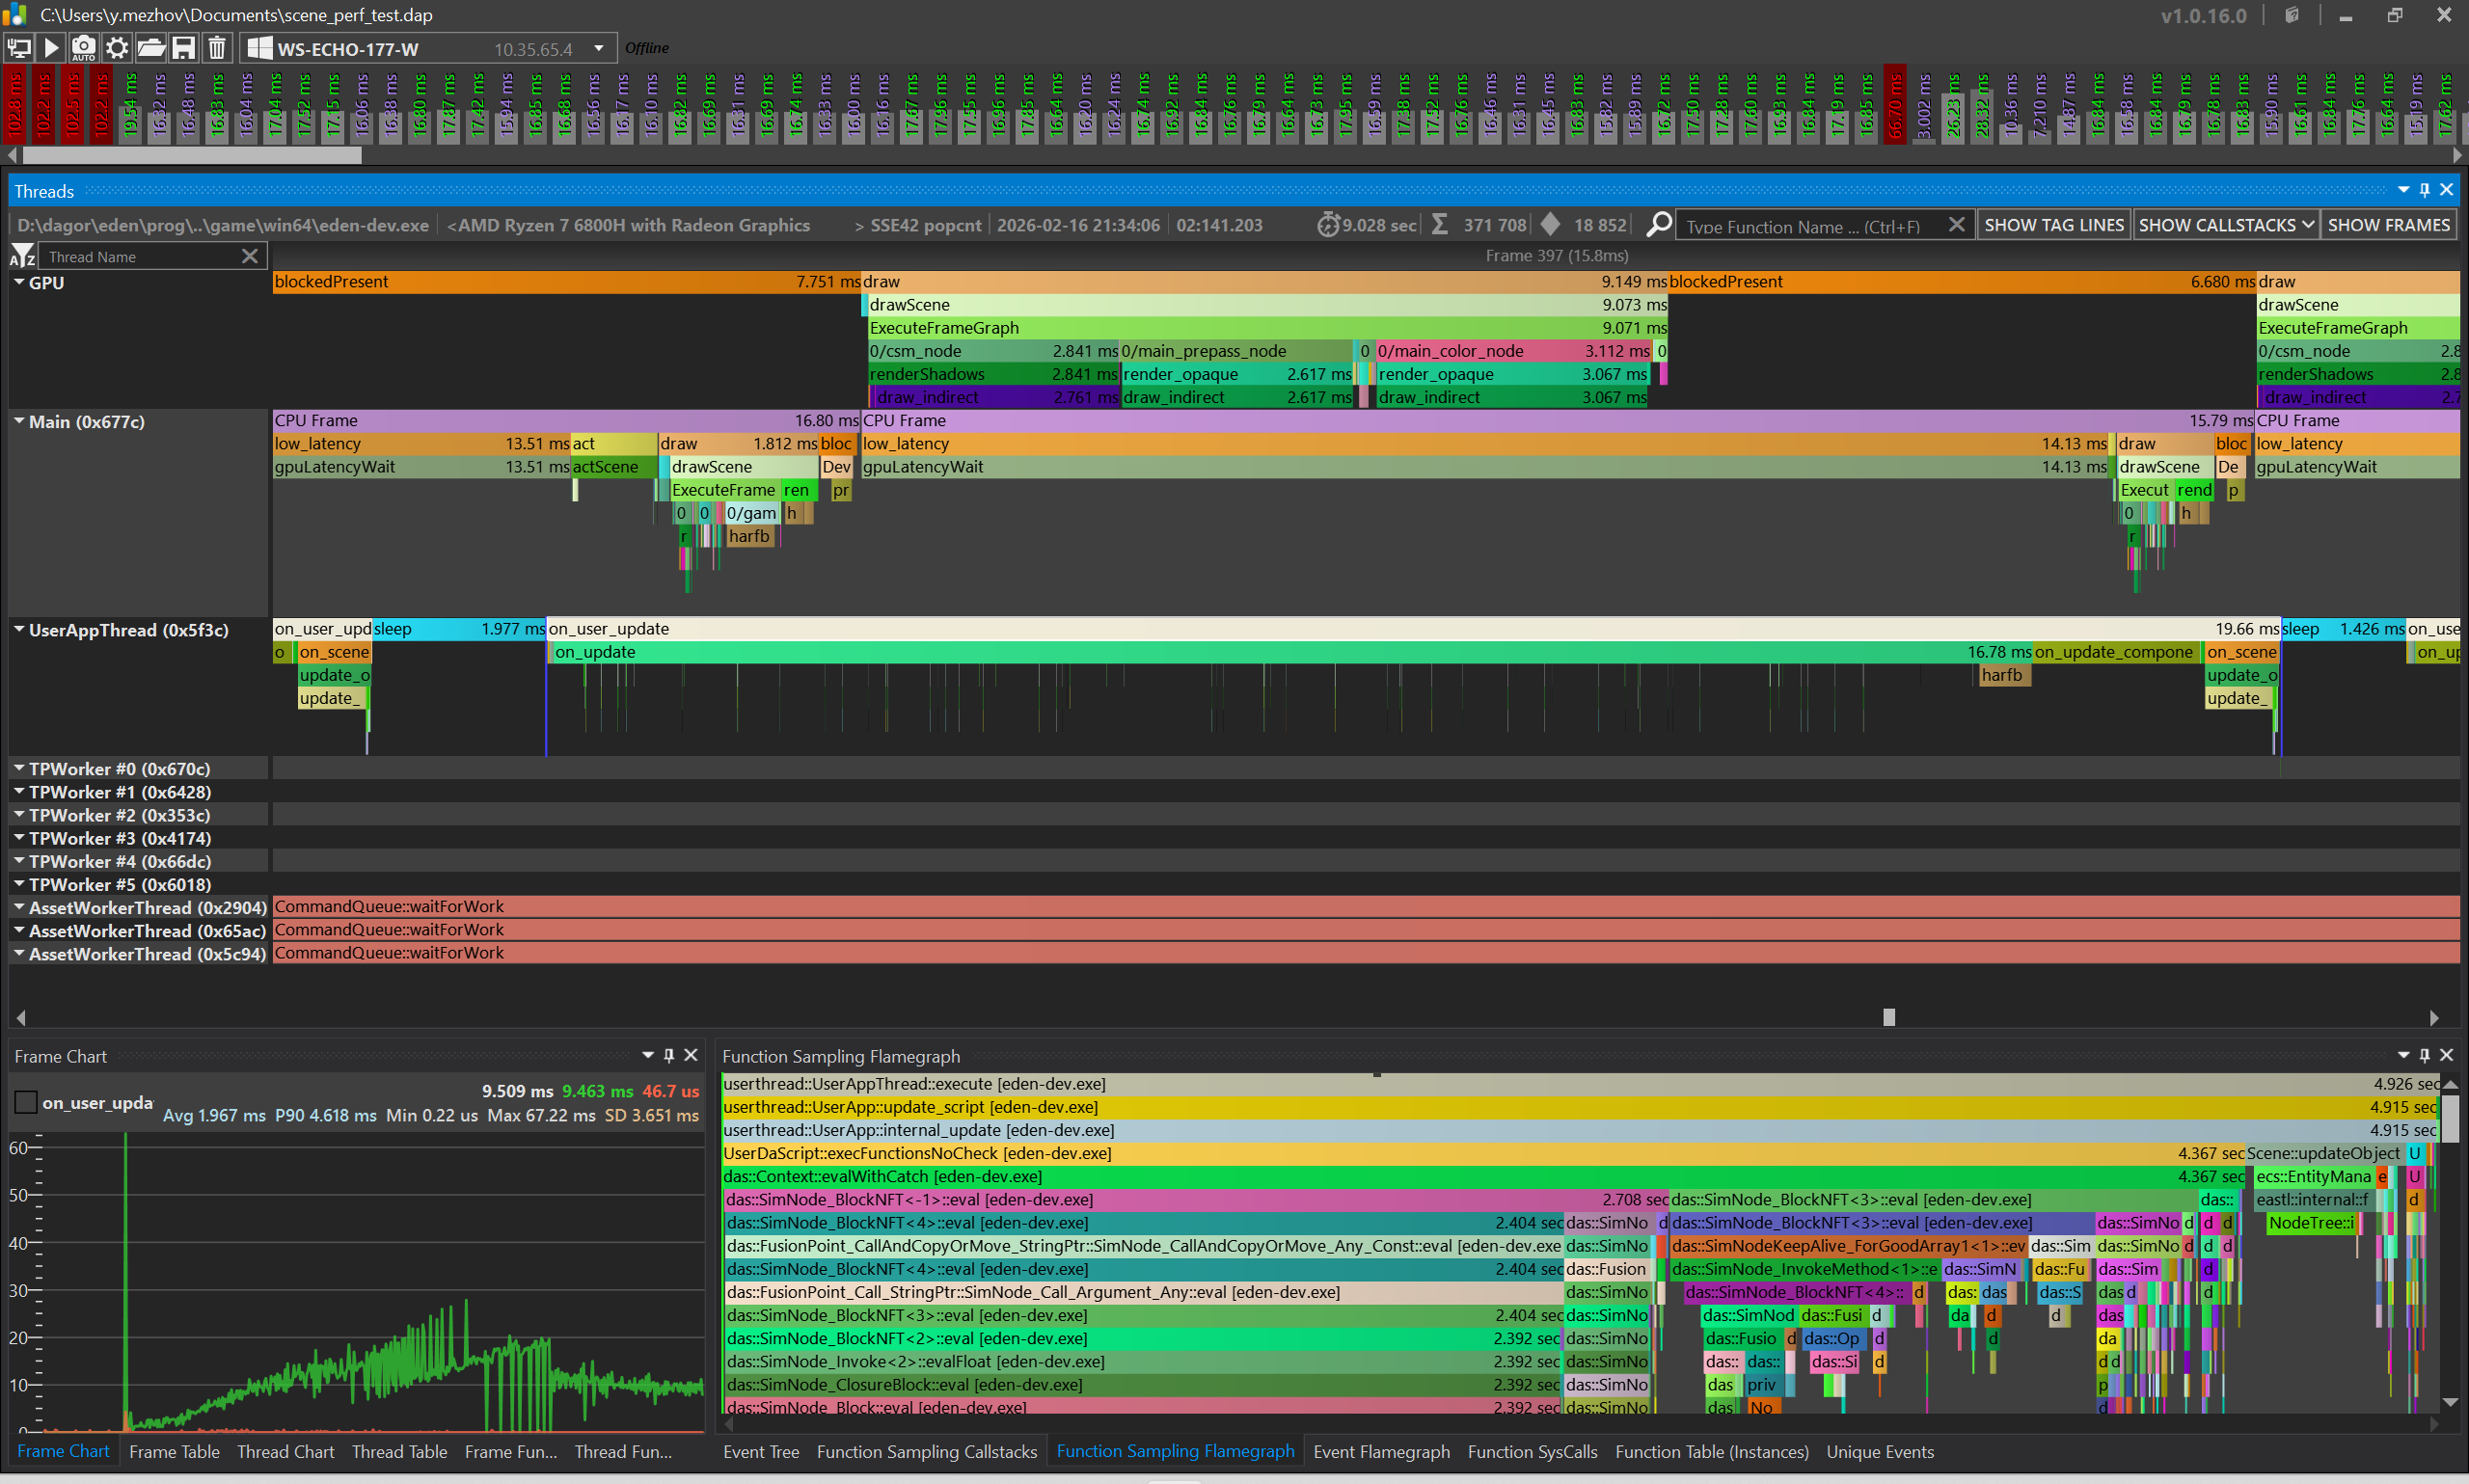Save the capture with the floppy icon
Image resolution: width=2469 pixels, height=1484 pixels.
point(183,47)
